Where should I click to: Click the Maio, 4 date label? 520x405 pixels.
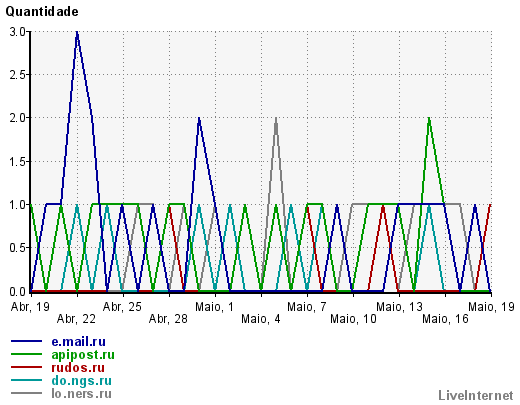261,319
